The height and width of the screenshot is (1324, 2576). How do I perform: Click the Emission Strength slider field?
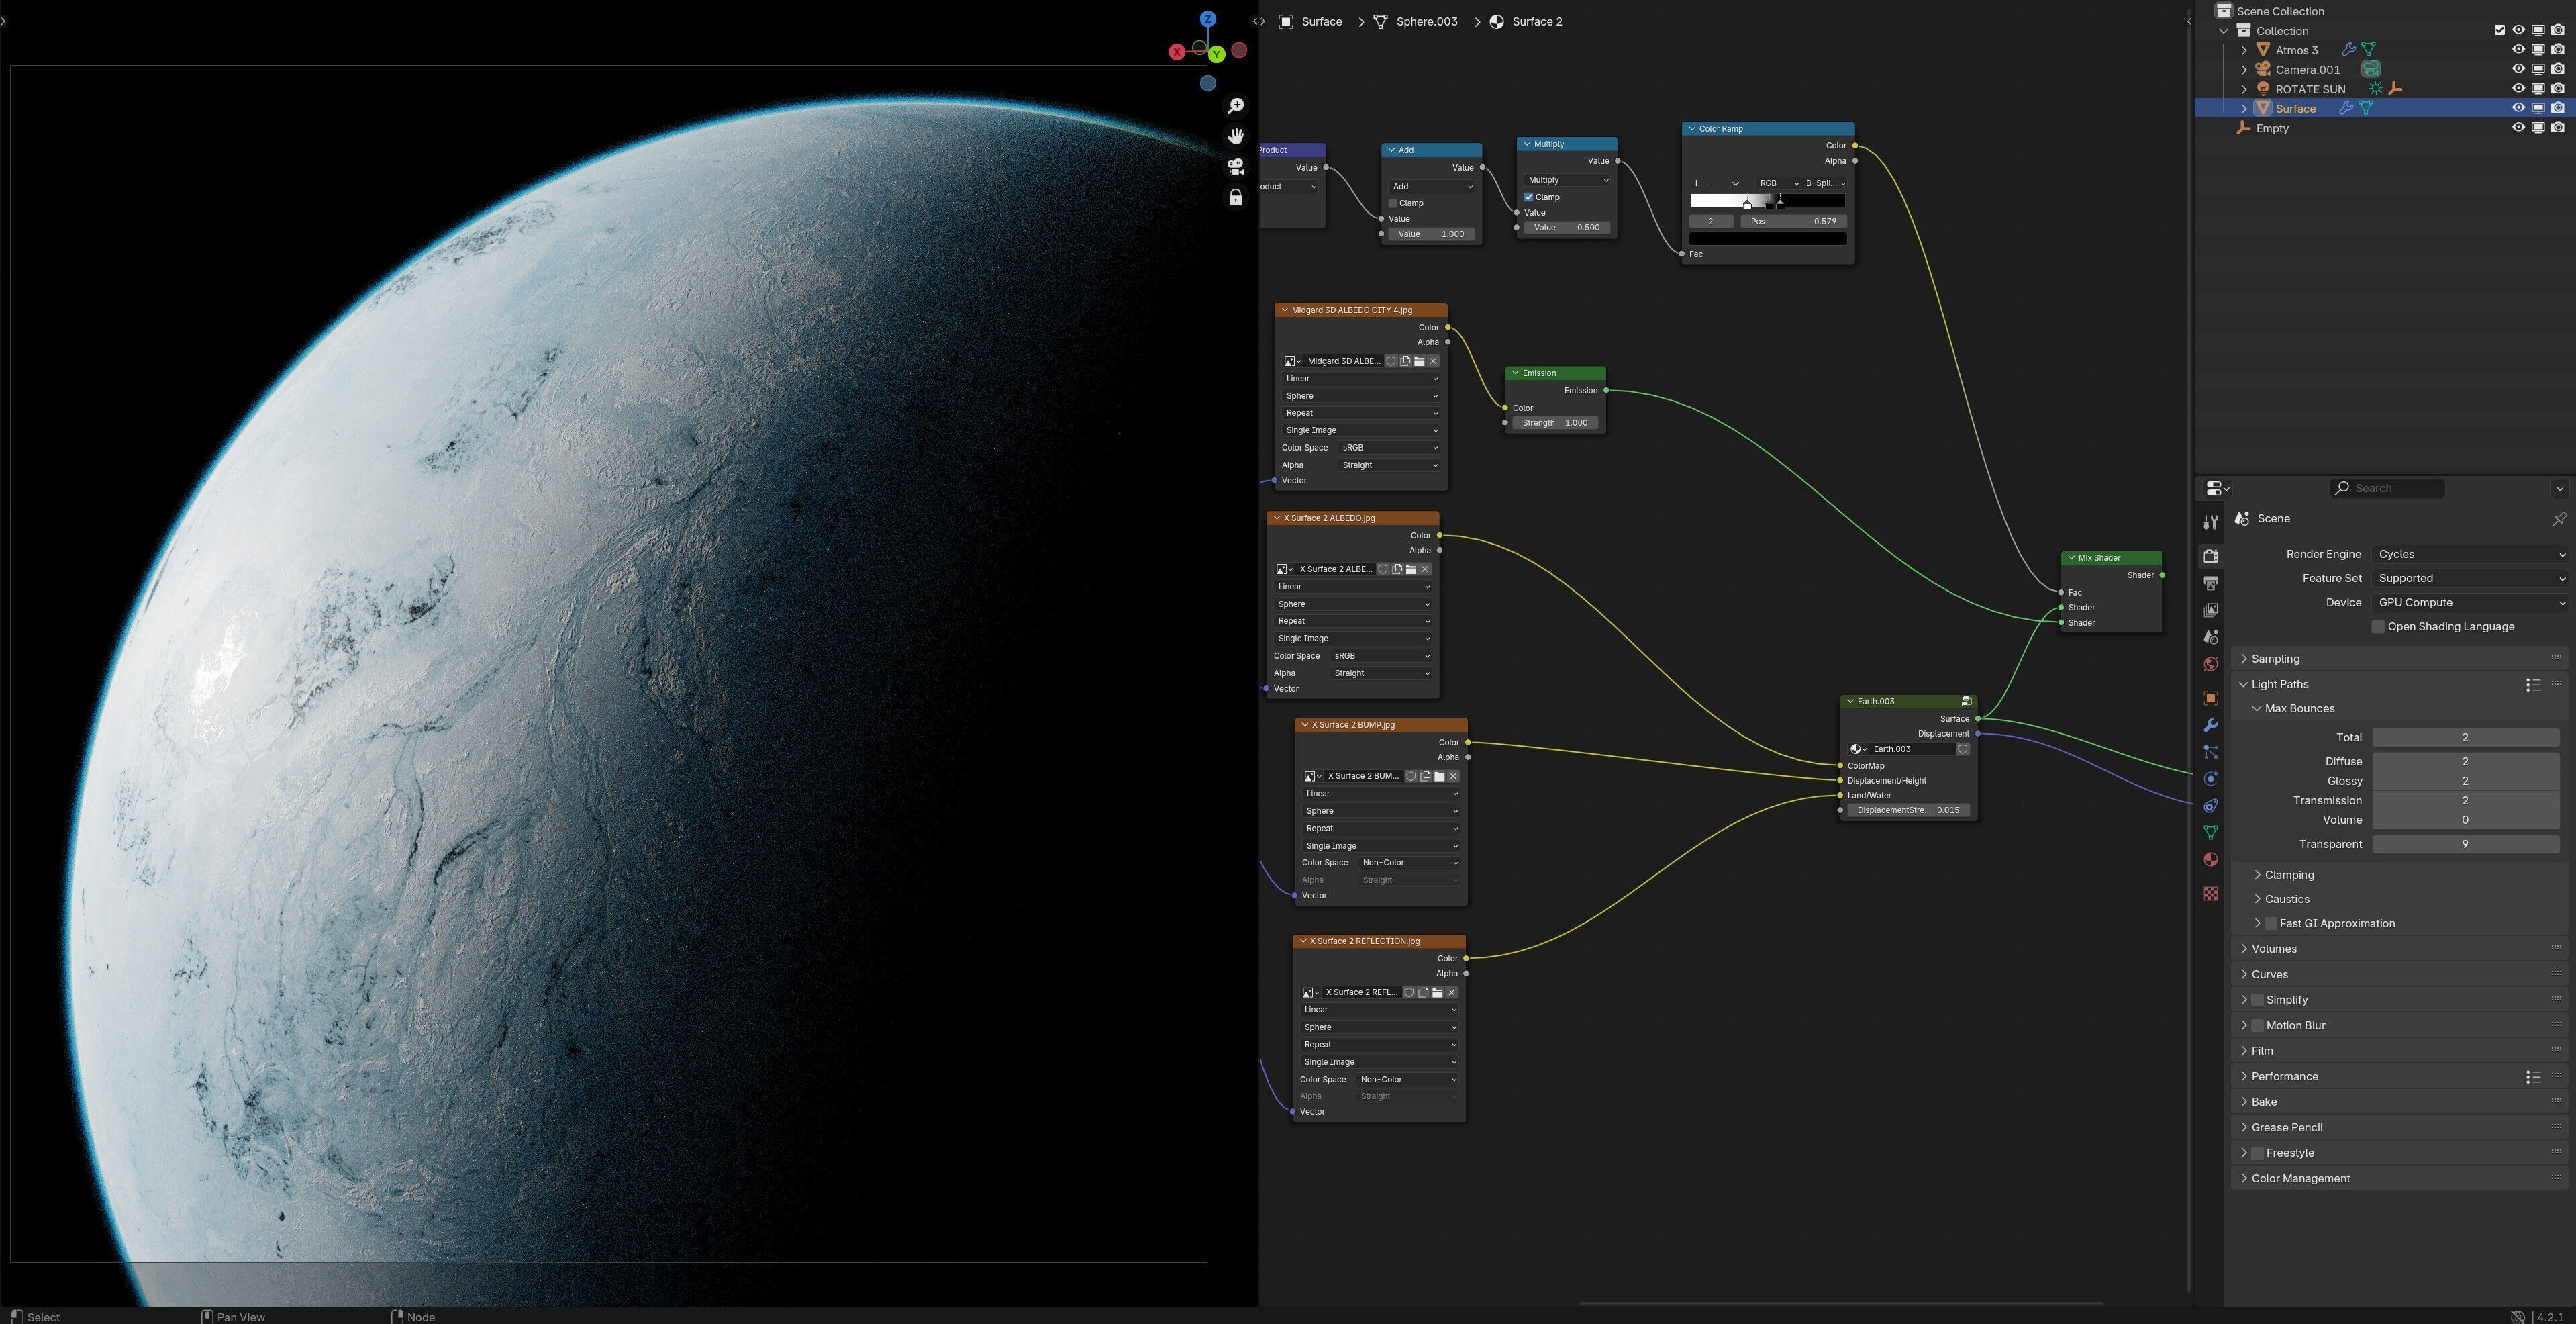[x=1555, y=423]
